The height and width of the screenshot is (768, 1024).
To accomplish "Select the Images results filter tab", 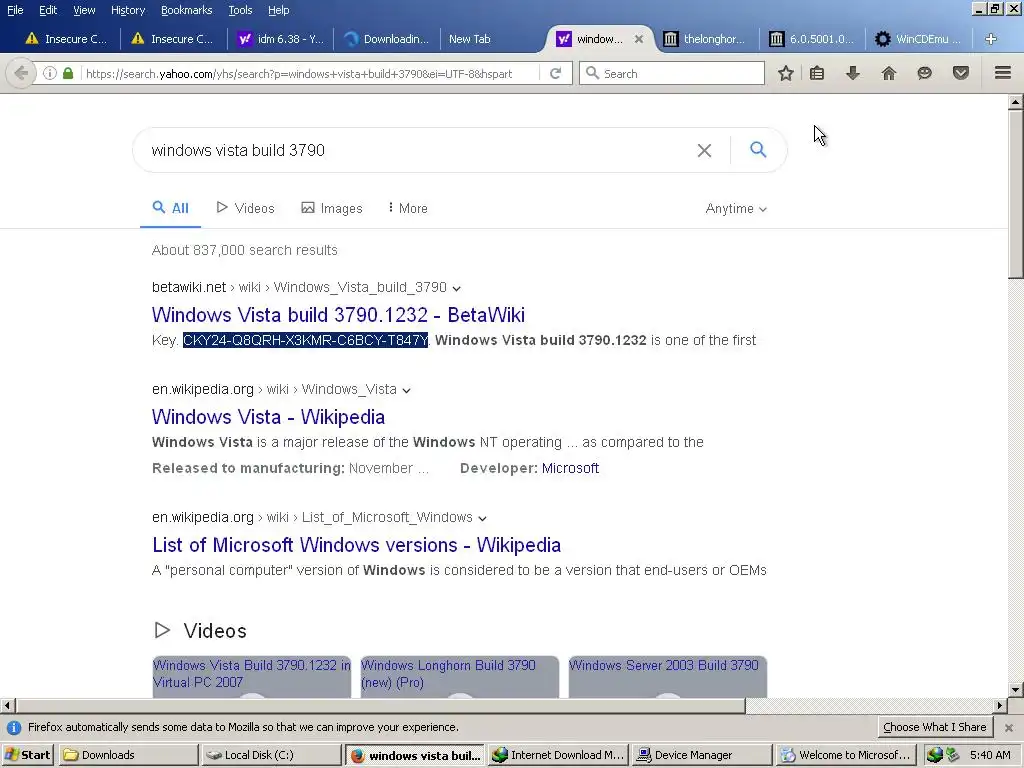I will click(x=332, y=208).
